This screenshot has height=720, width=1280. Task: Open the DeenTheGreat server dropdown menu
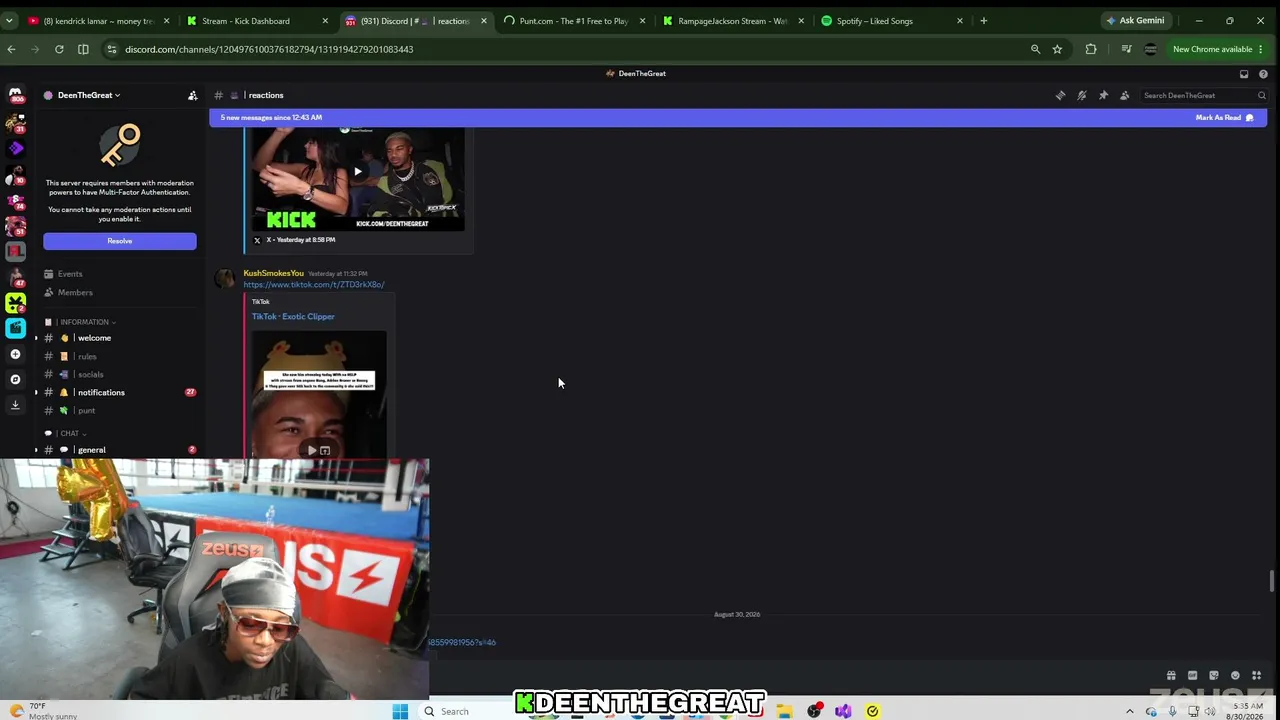click(x=88, y=95)
